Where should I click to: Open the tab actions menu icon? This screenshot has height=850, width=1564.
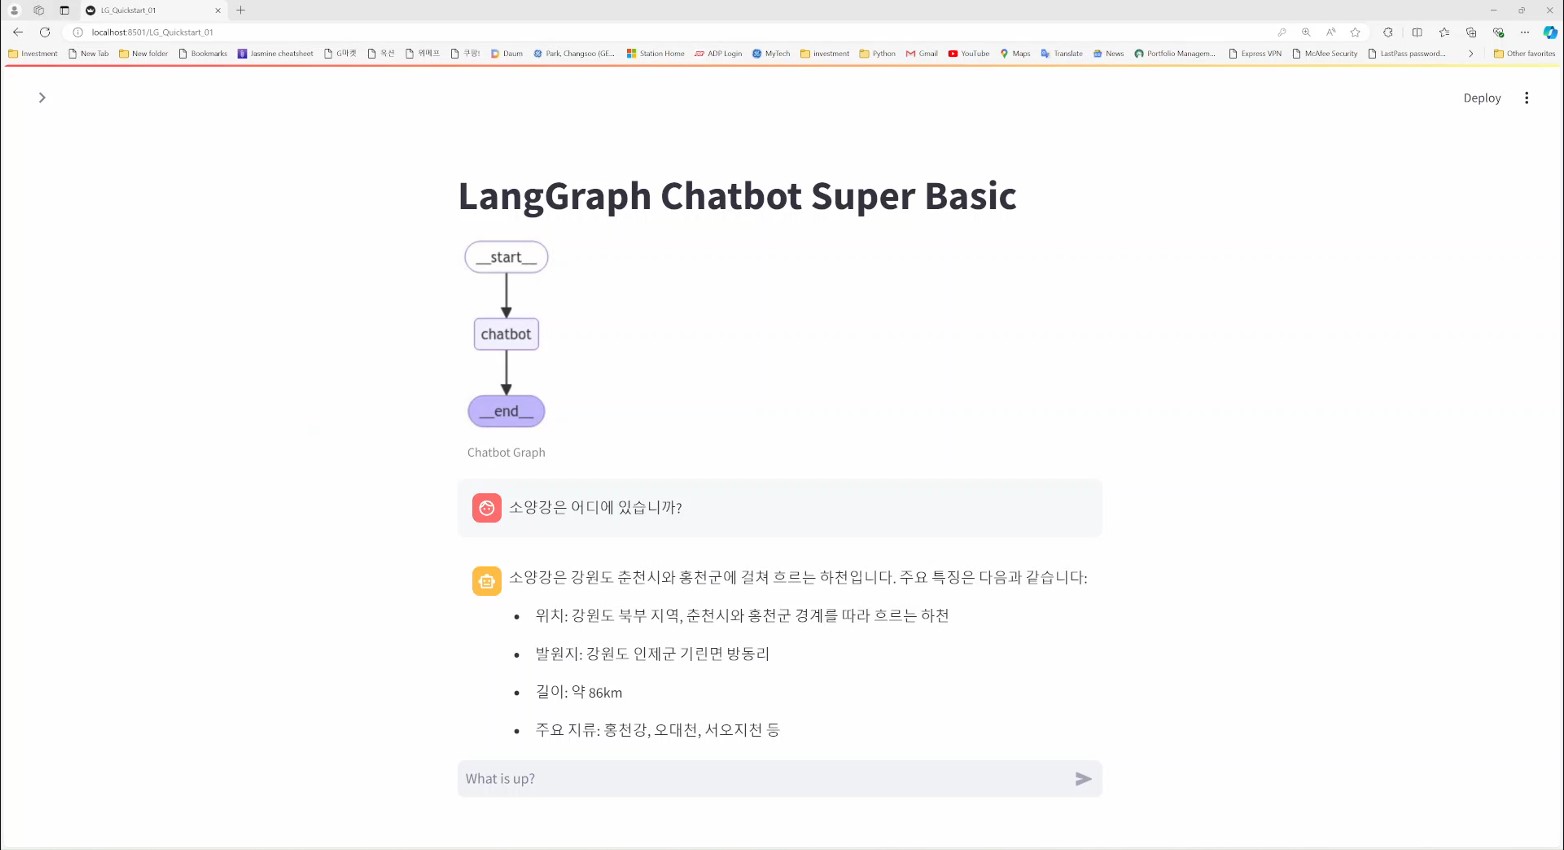click(x=64, y=10)
